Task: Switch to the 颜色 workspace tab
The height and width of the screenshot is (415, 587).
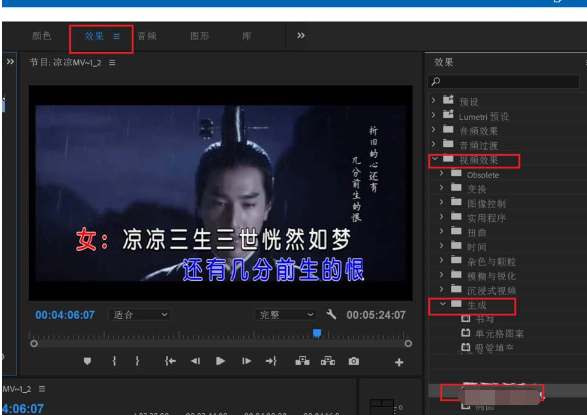Action: tap(42, 36)
